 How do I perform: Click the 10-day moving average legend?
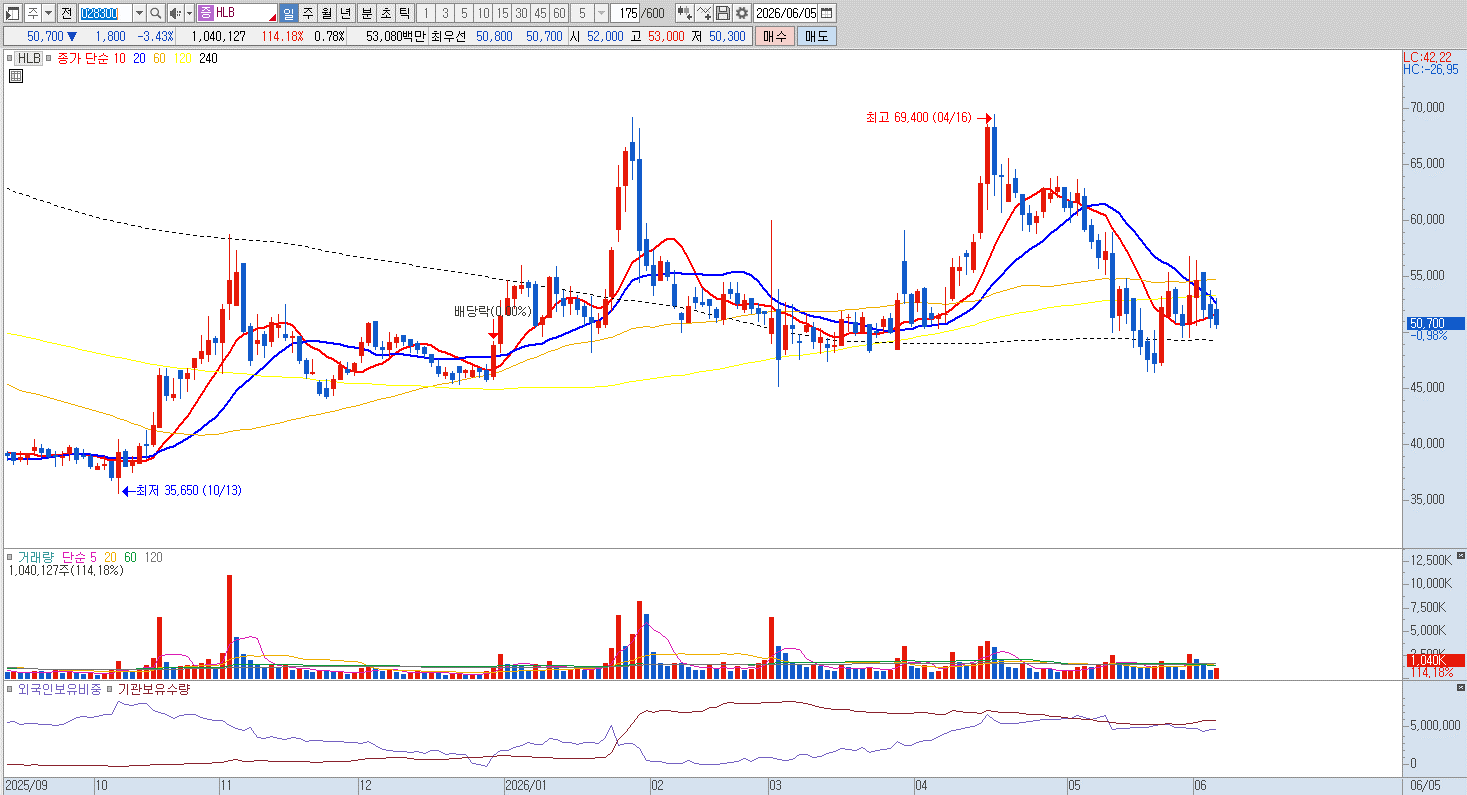(119, 58)
